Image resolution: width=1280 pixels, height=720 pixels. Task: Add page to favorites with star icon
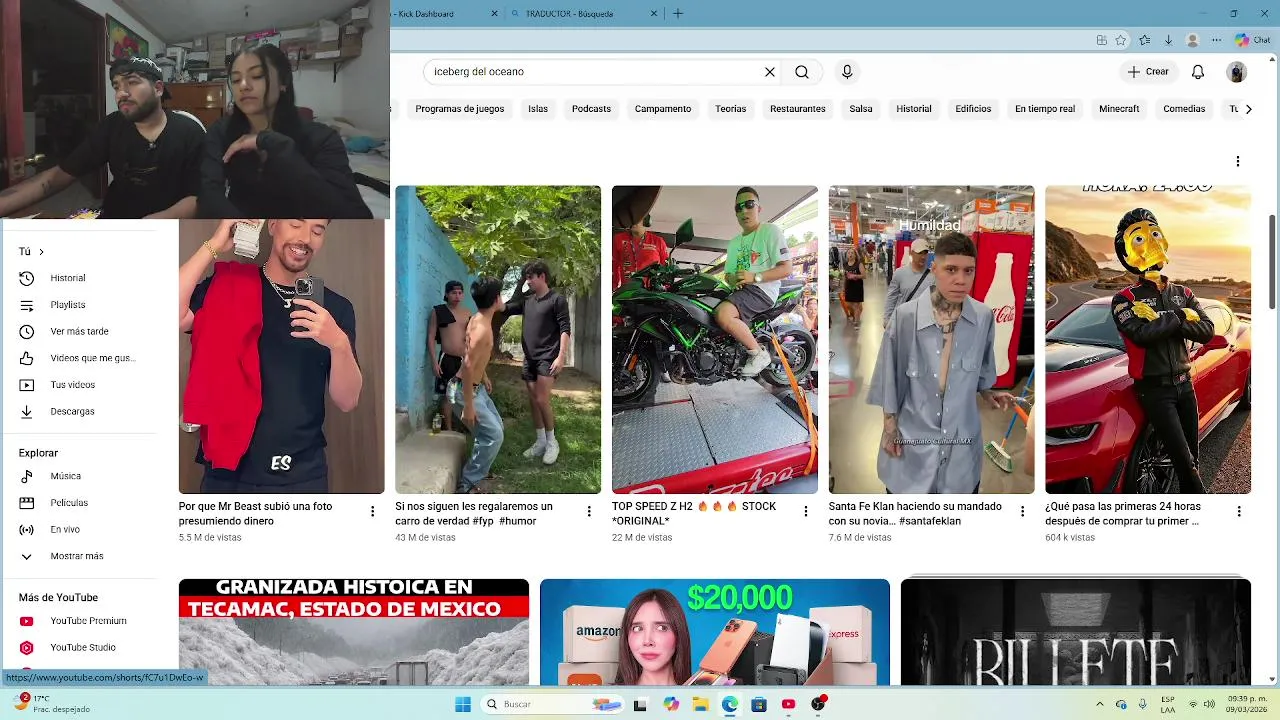click(1121, 41)
